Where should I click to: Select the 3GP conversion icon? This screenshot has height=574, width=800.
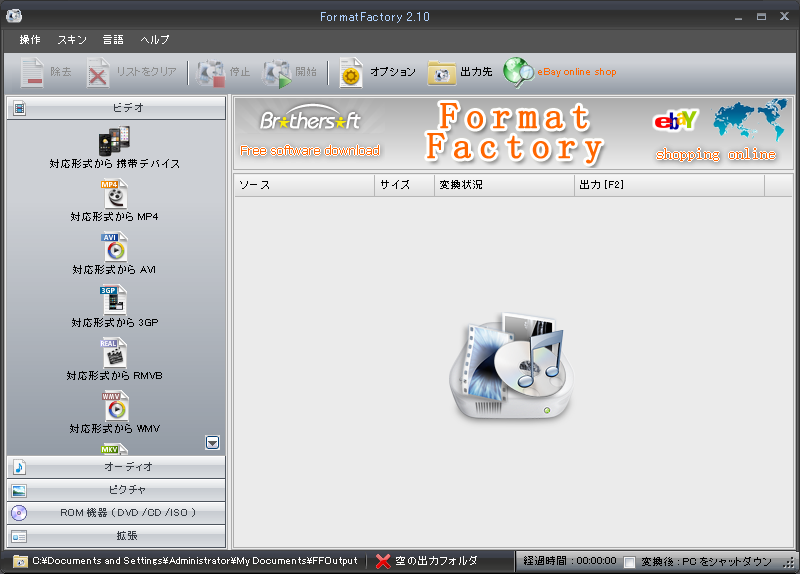coord(113,300)
